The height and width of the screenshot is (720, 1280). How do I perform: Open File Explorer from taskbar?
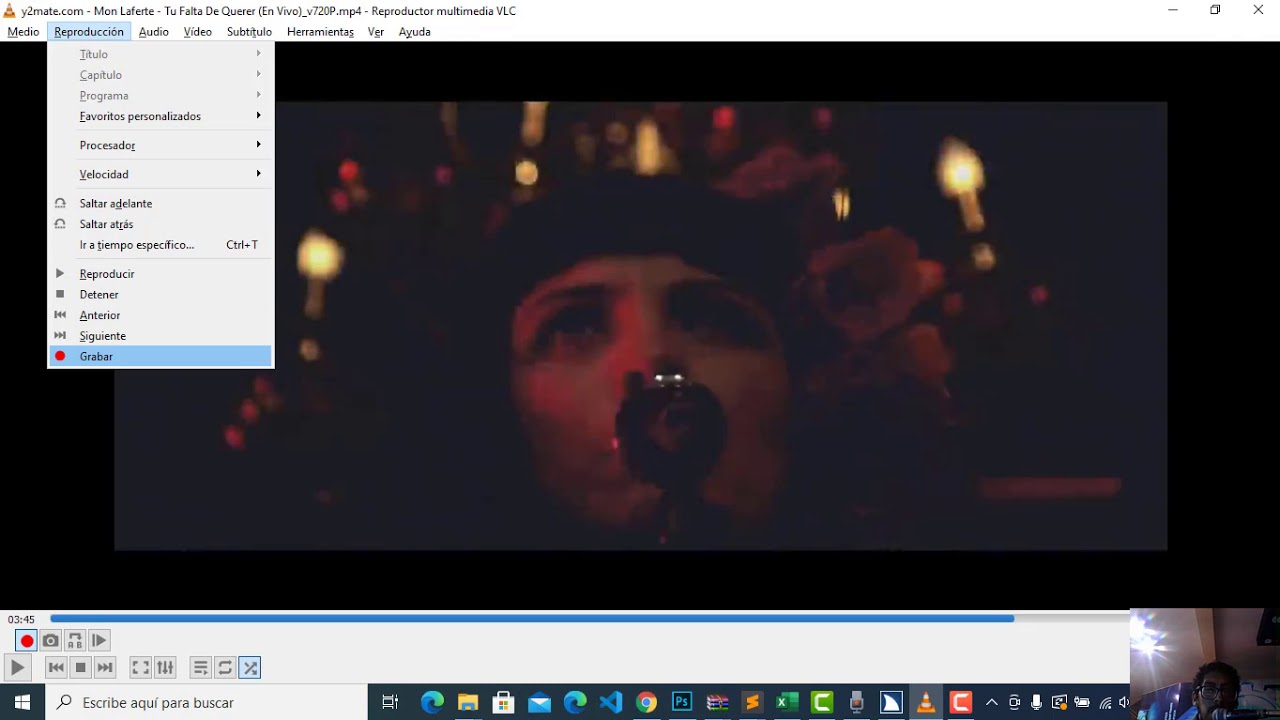click(468, 702)
